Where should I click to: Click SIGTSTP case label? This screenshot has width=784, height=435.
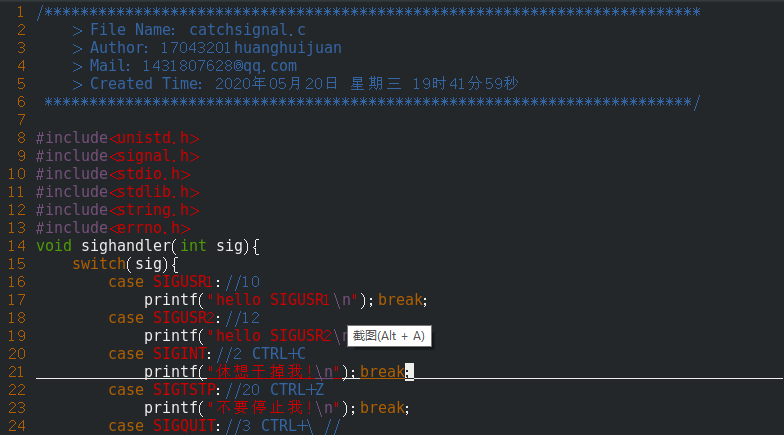tap(184, 390)
